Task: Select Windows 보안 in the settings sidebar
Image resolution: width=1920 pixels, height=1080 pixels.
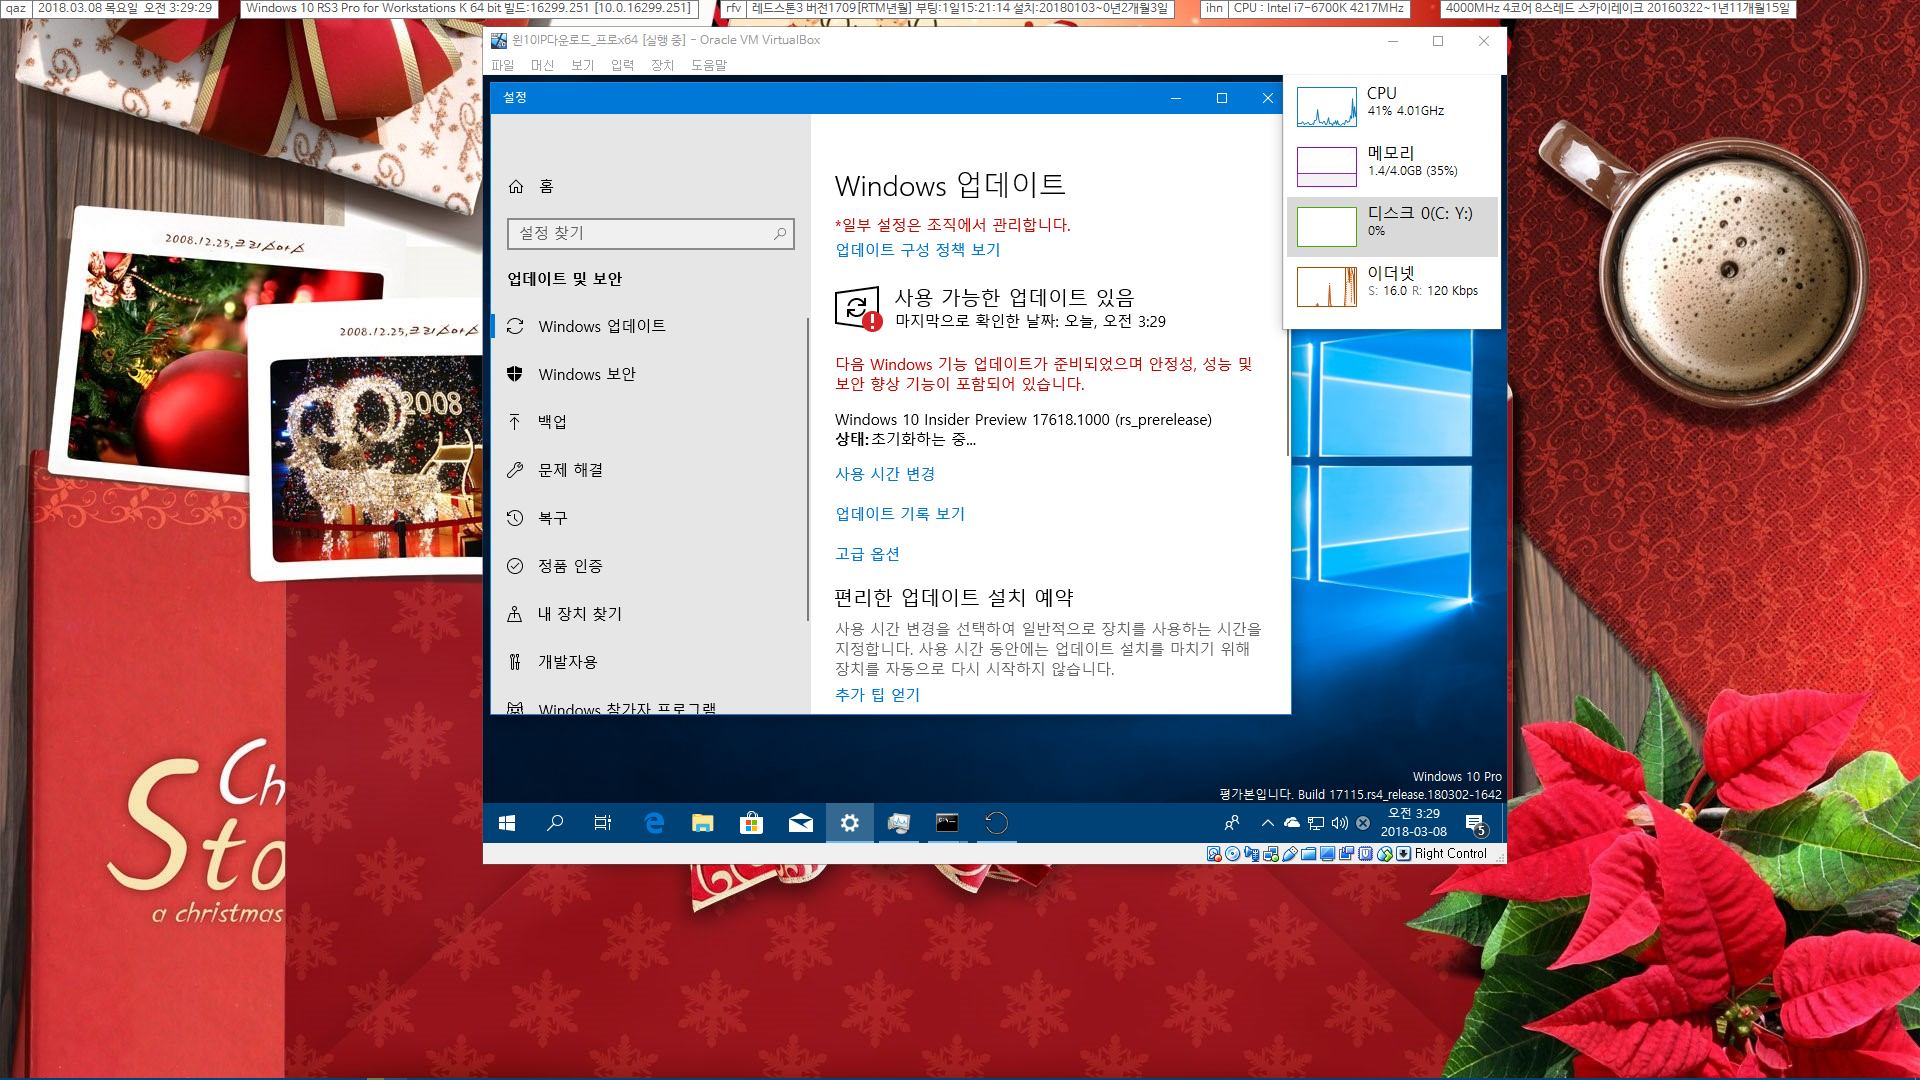Action: [648, 374]
